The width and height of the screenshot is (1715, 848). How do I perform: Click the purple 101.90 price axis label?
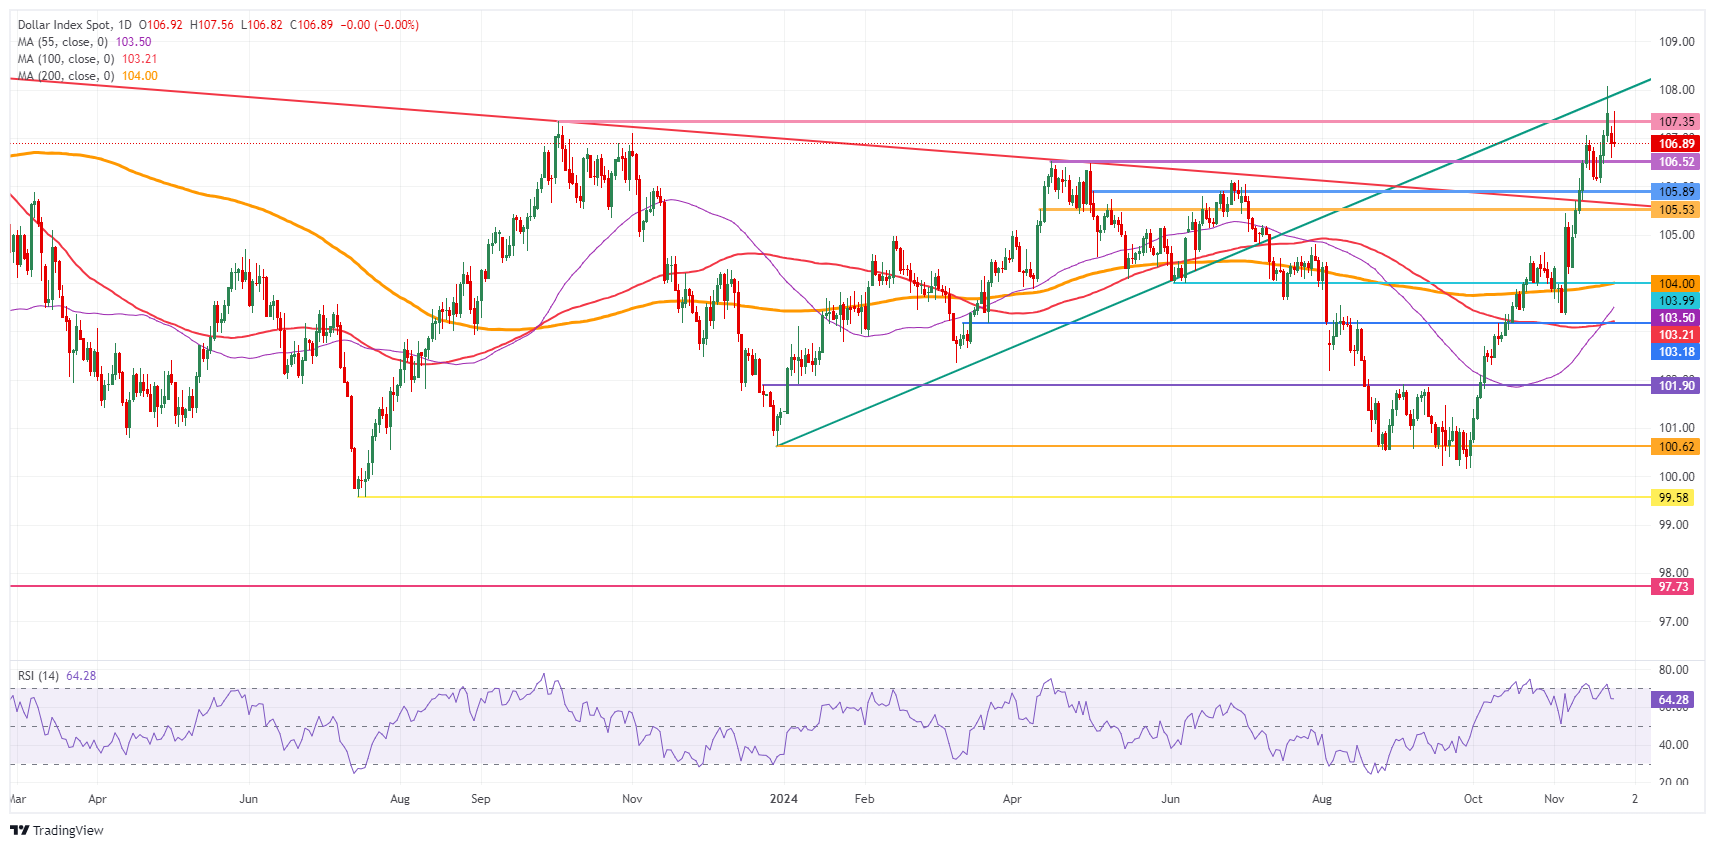[x=1676, y=386]
